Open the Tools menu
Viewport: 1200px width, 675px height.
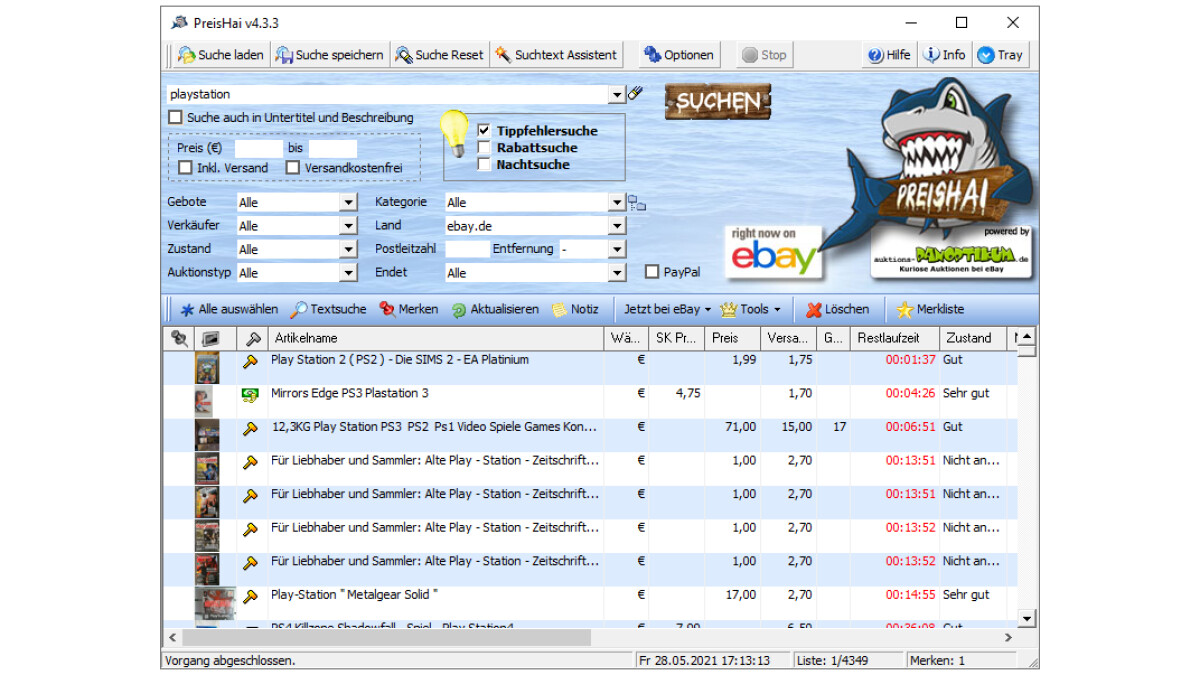(750, 310)
